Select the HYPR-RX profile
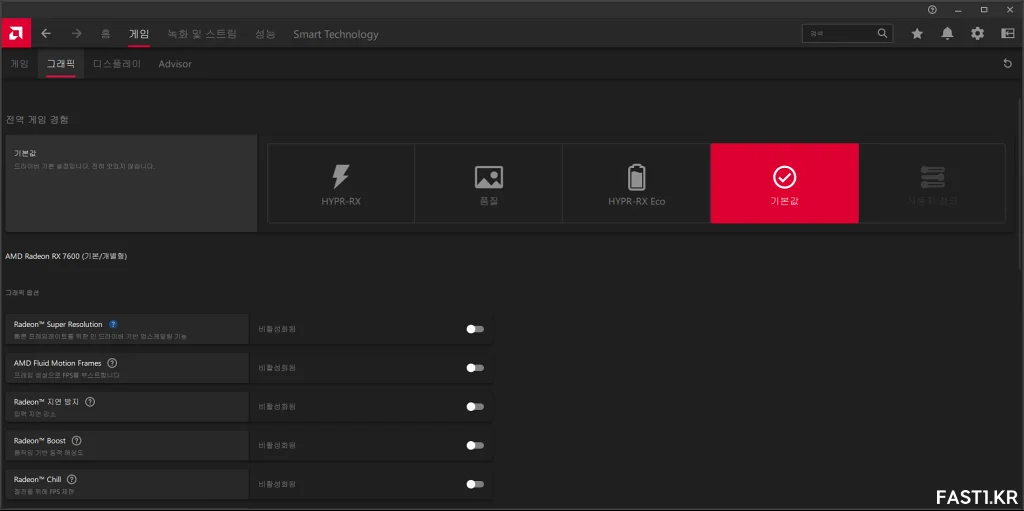This screenshot has width=1024, height=511. (x=341, y=184)
